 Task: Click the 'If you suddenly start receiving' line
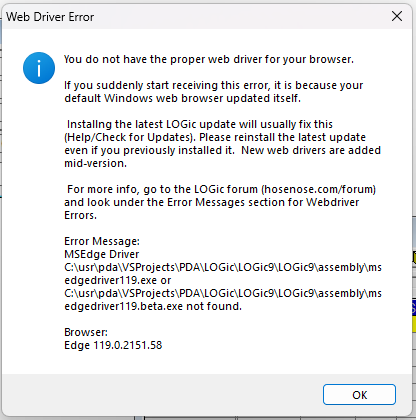[x=213, y=85]
